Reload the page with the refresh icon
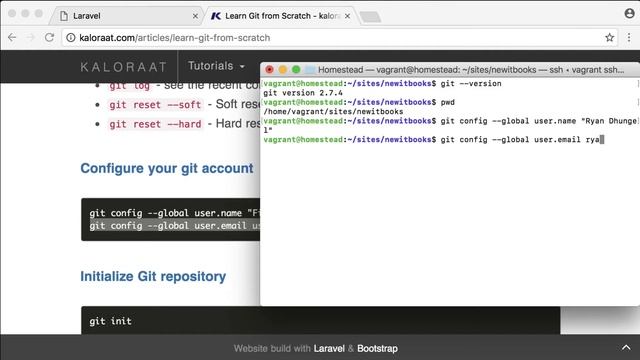640x360 pixels. click(x=49, y=38)
